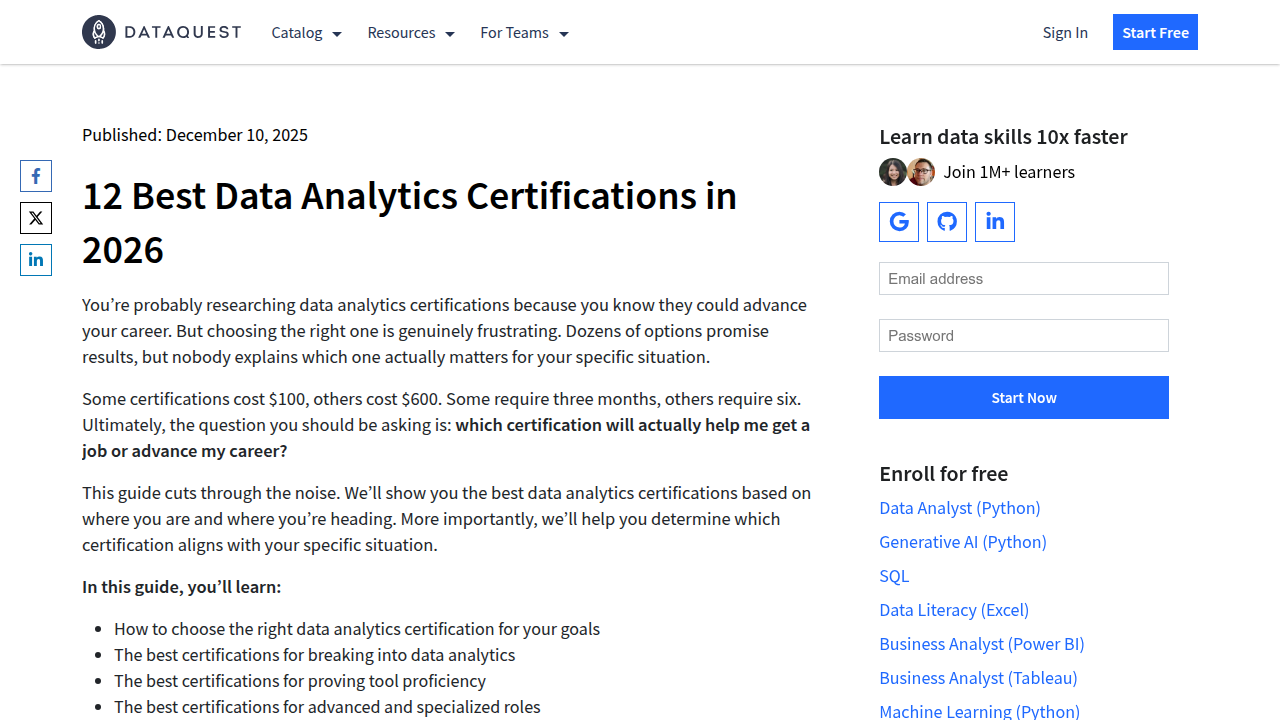Image resolution: width=1280 pixels, height=720 pixels.
Task: Click the Published: December 10, 2025 text
Action: point(195,135)
